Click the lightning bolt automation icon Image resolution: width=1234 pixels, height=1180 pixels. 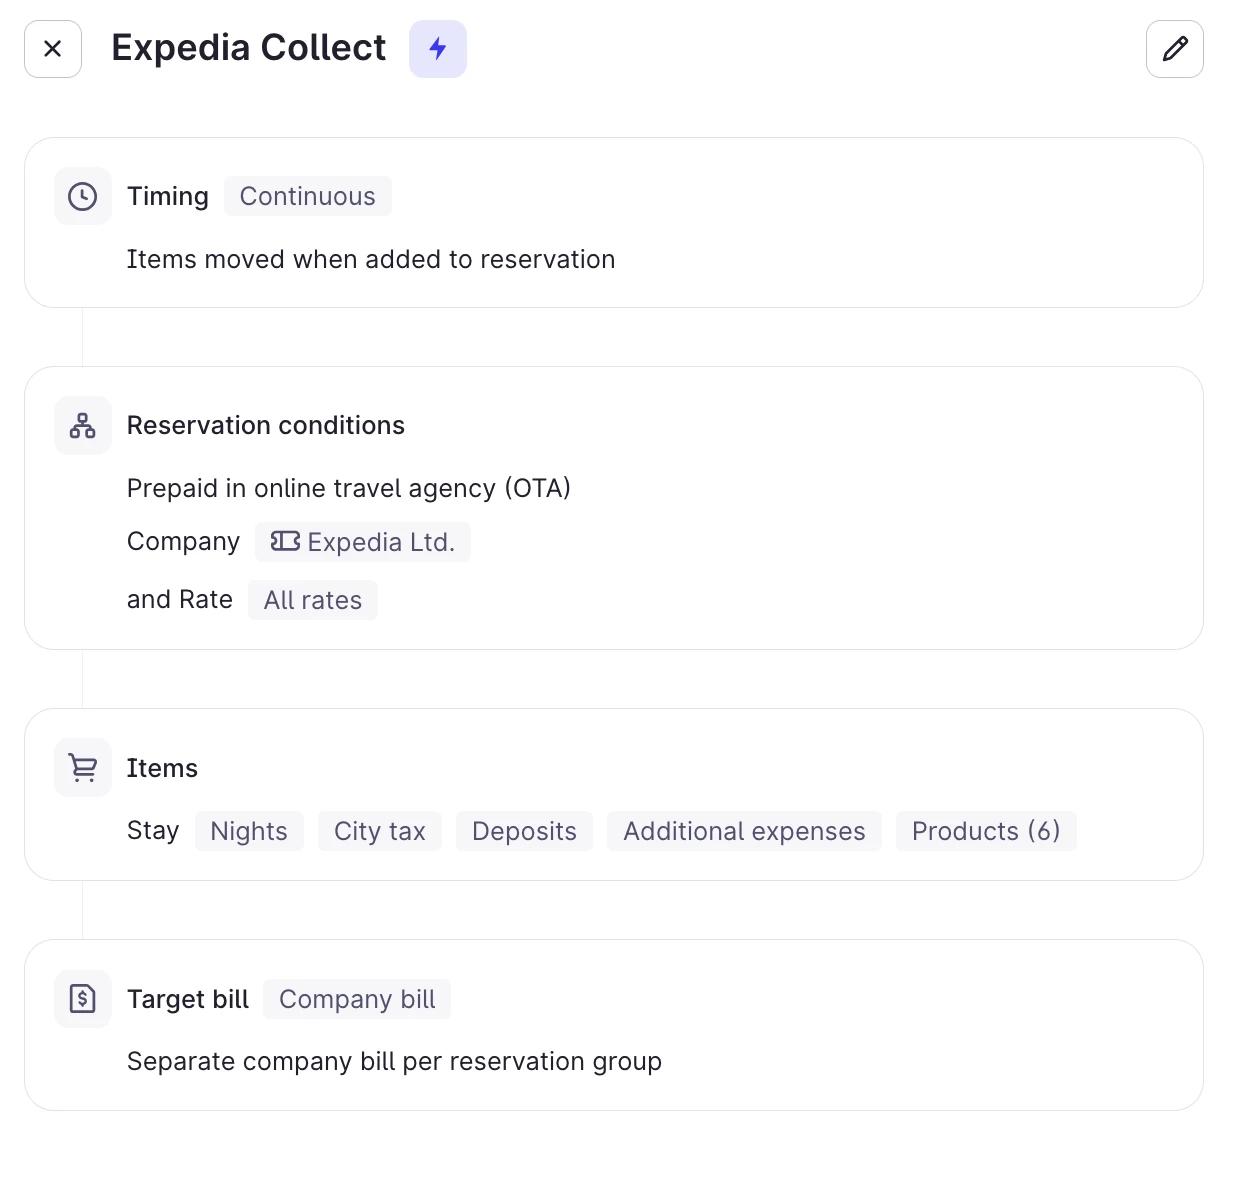coord(438,49)
